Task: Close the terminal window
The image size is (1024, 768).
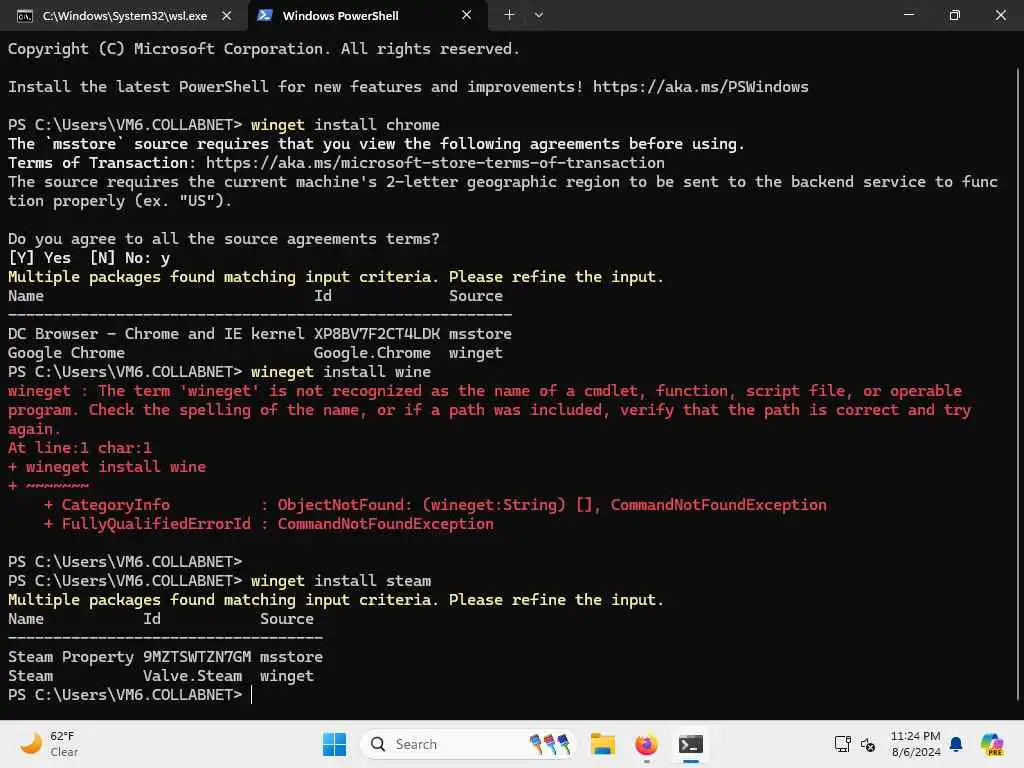Action: [x=1000, y=15]
